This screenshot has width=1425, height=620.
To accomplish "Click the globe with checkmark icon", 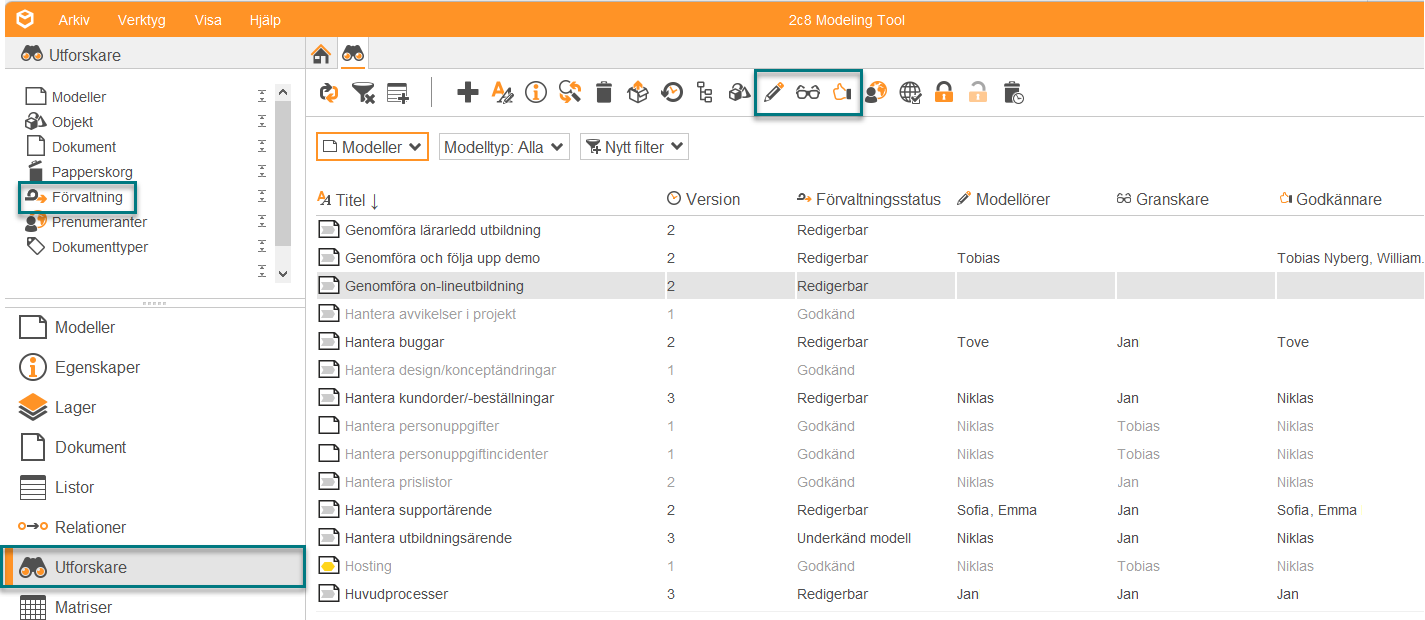I will coord(910,93).
